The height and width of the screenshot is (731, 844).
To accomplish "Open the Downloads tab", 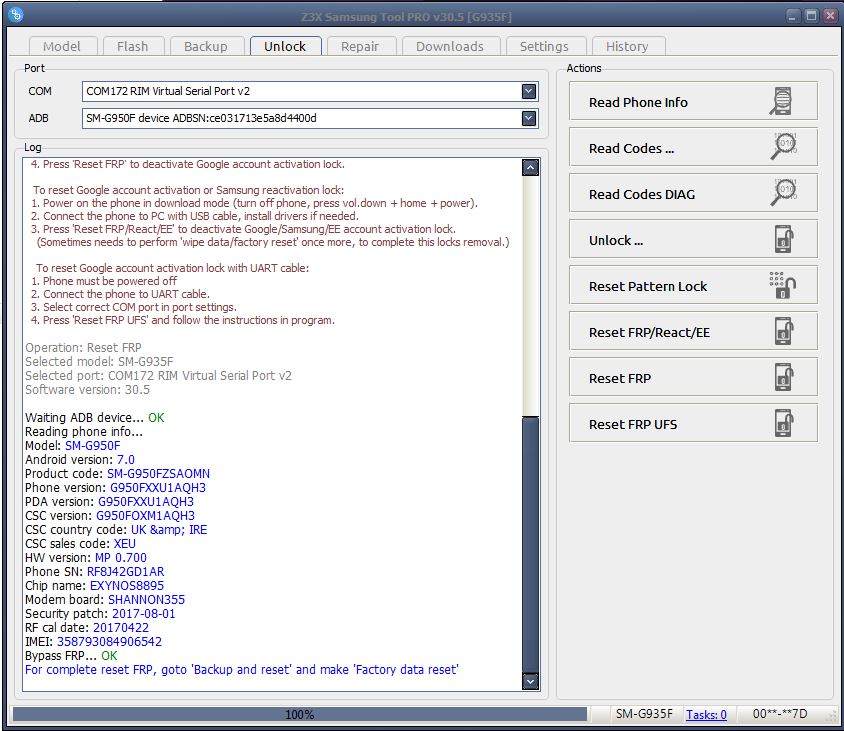I will [450, 46].
